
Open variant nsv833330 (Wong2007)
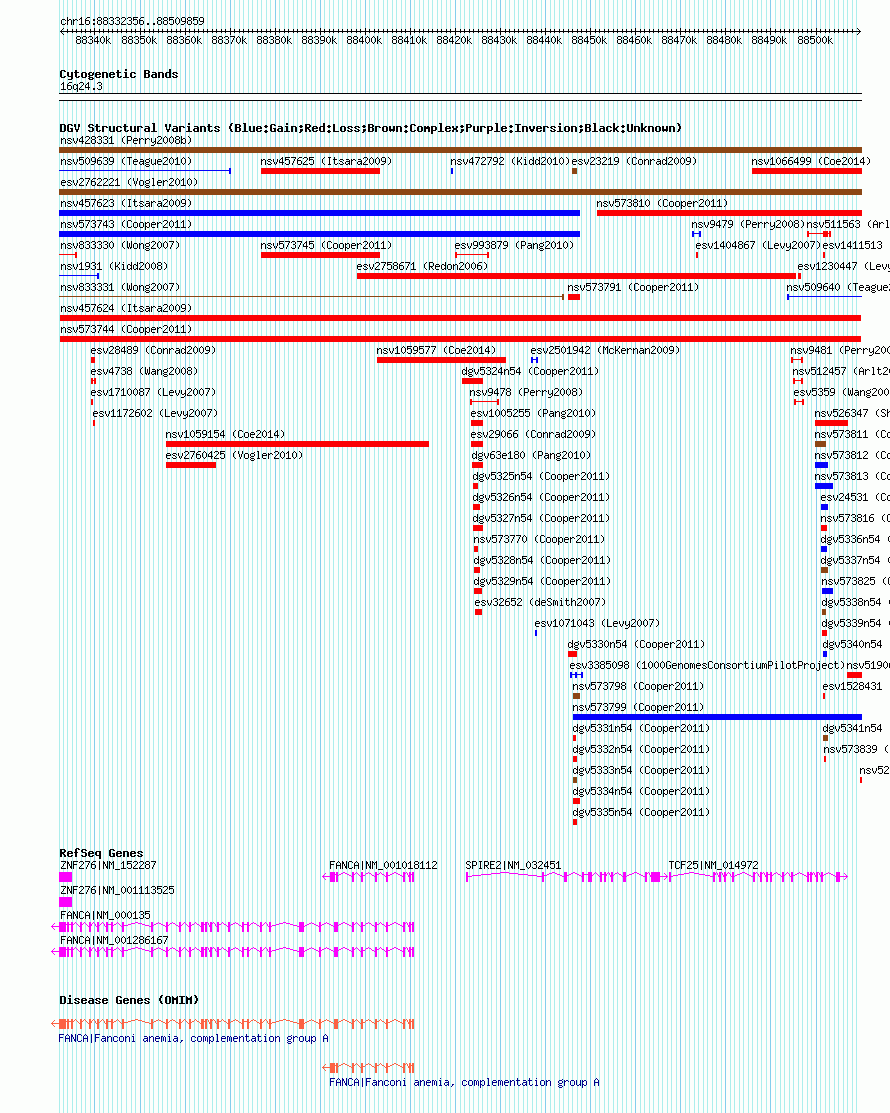click(x=120, y=246)
